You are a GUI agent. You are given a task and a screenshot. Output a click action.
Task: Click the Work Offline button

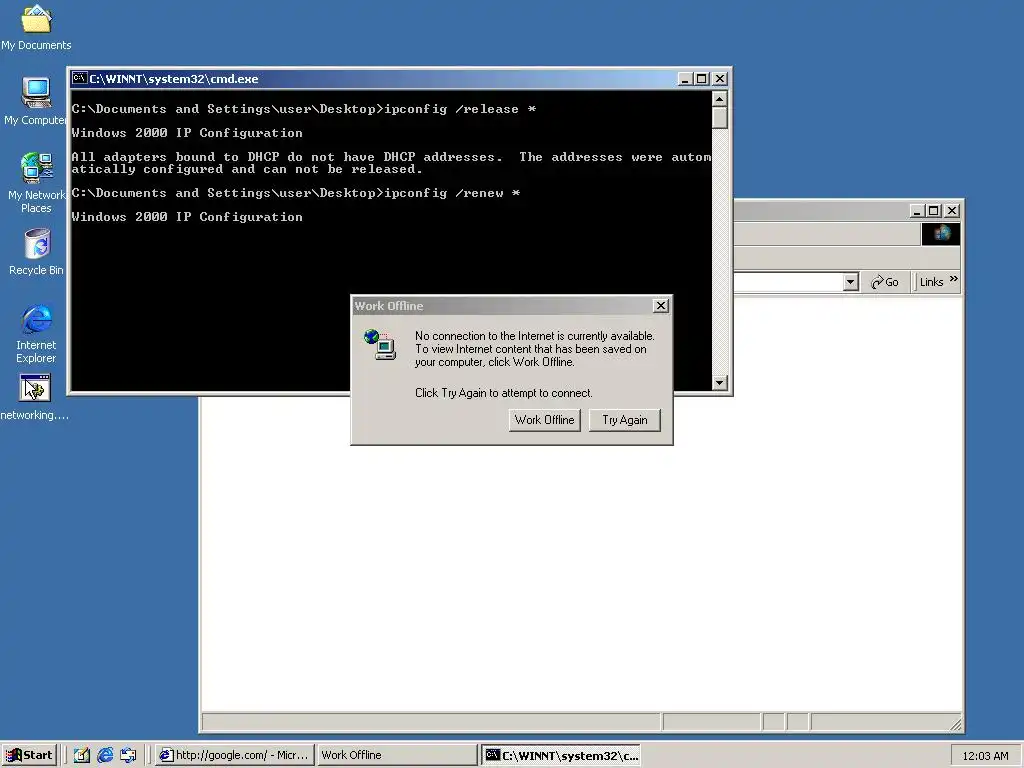(545, 420)
